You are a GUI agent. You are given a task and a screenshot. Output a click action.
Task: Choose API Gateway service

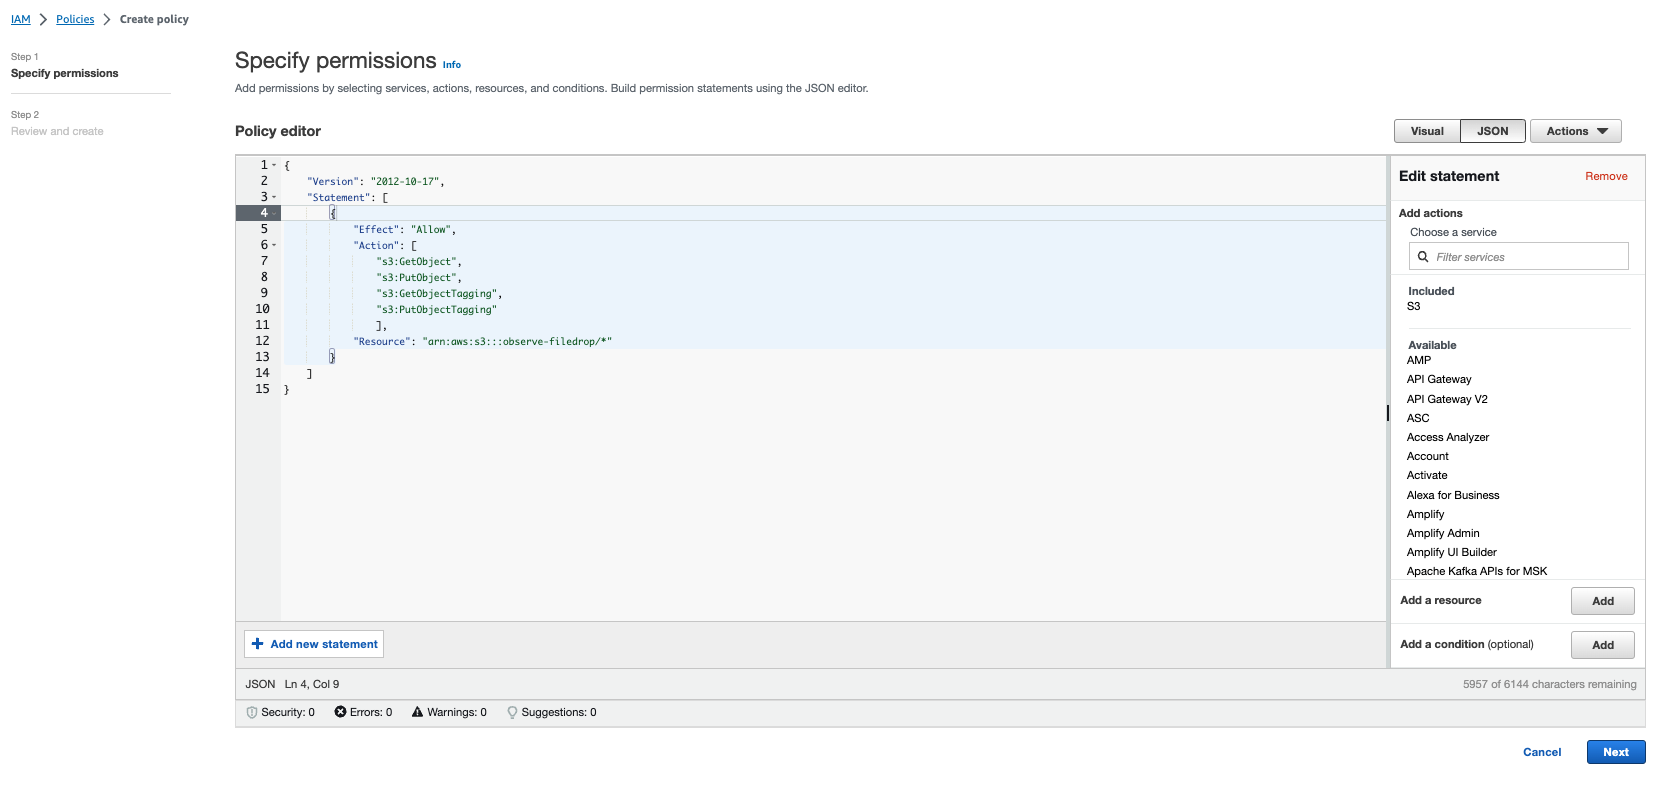click(x=1439, y=379)
